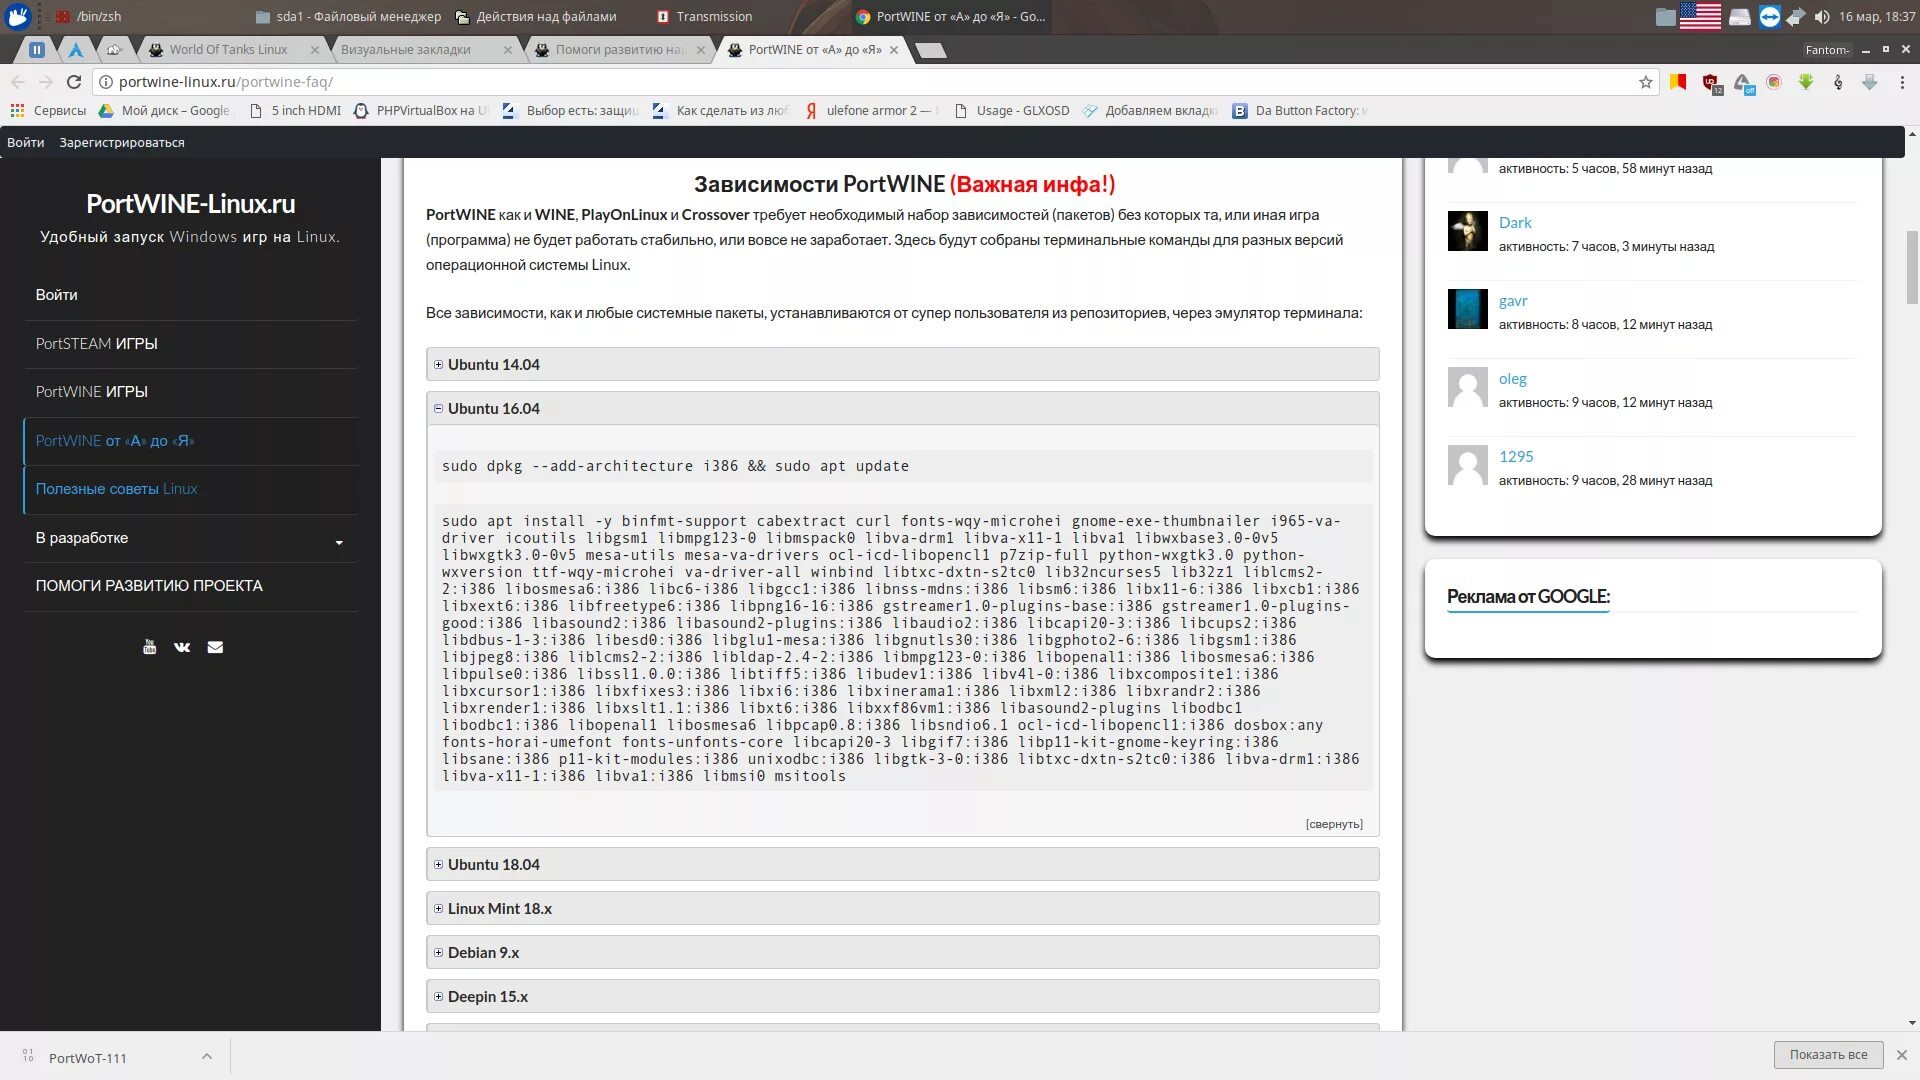Open TeamViewer tray icon
This screenshot has height=1080, width=1920.
point(1769,17)
